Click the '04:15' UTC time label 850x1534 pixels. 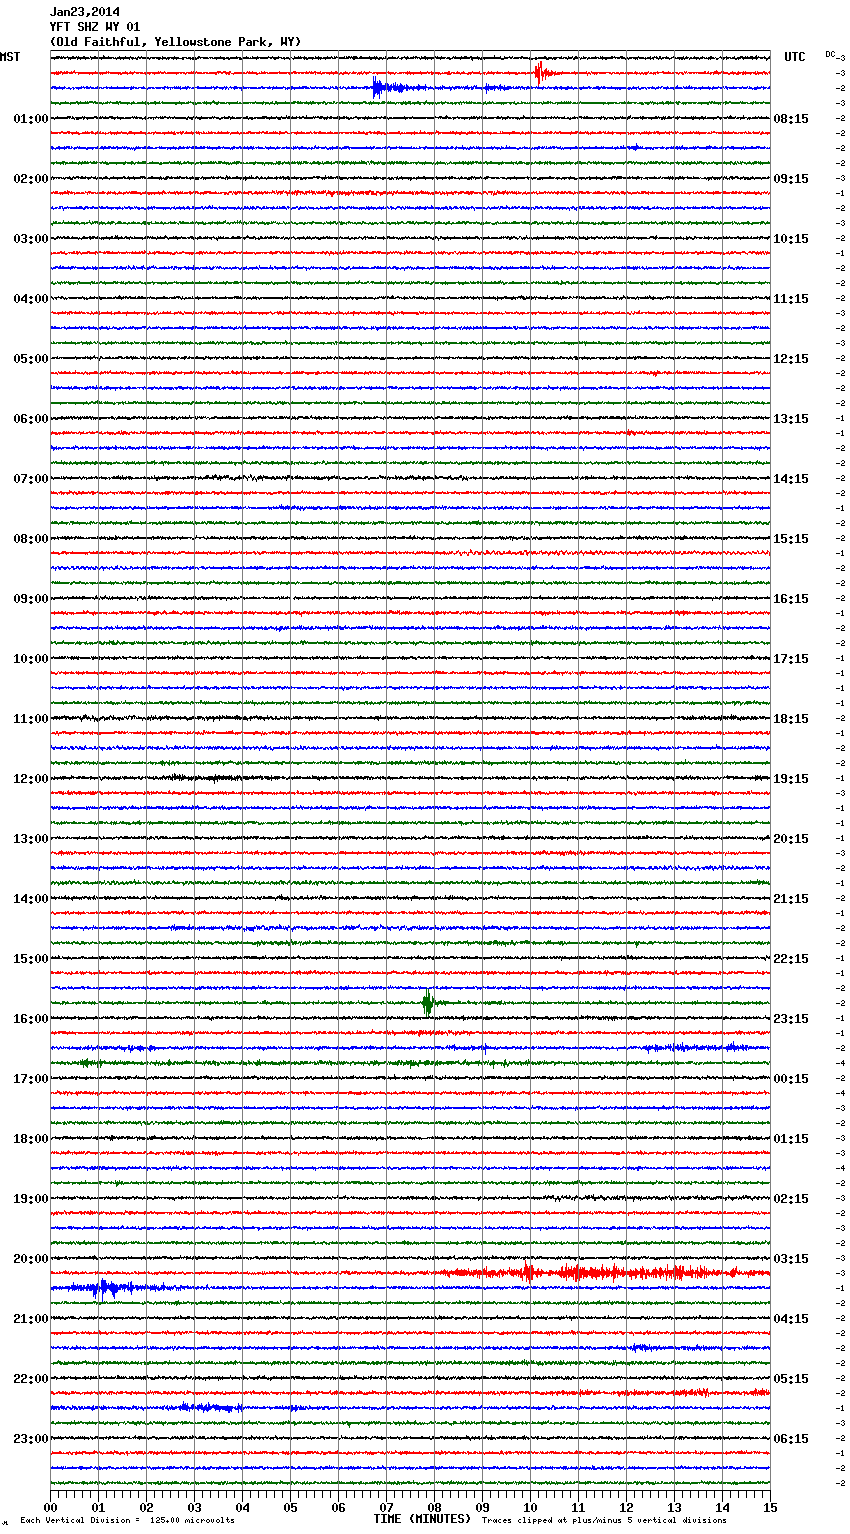(x=791, y=1319)
